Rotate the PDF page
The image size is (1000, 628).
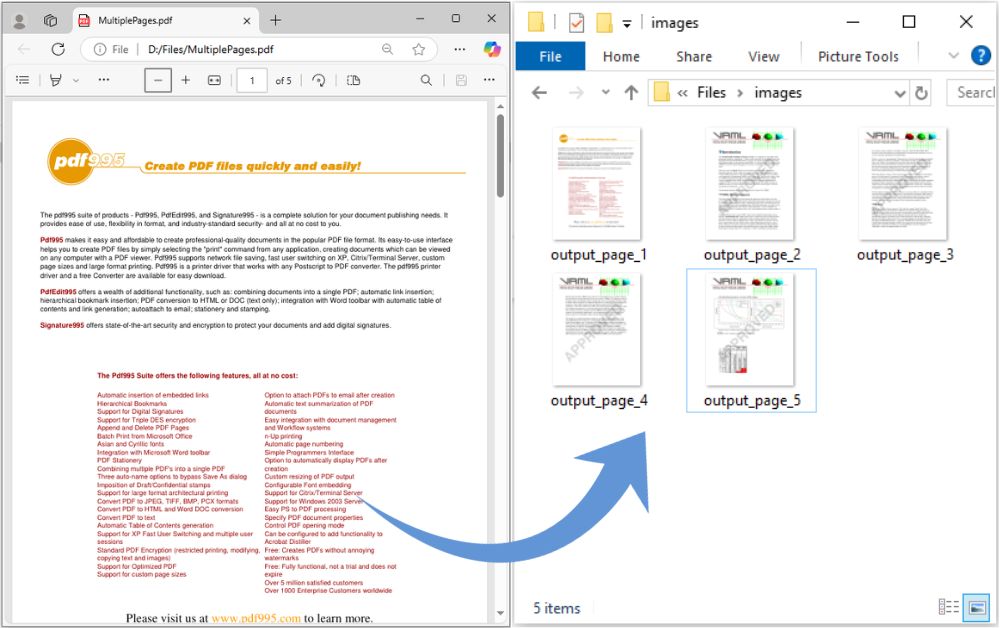point(320,80)
